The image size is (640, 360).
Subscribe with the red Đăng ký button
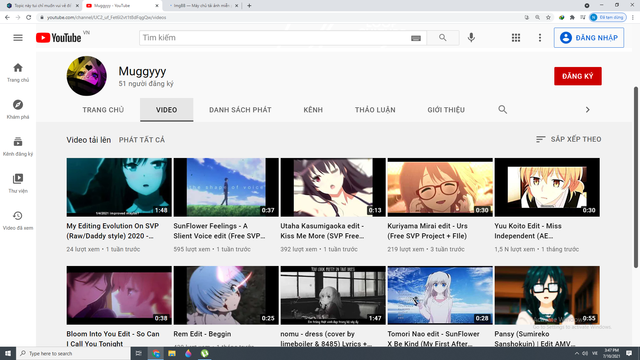(x=578, y=76)
